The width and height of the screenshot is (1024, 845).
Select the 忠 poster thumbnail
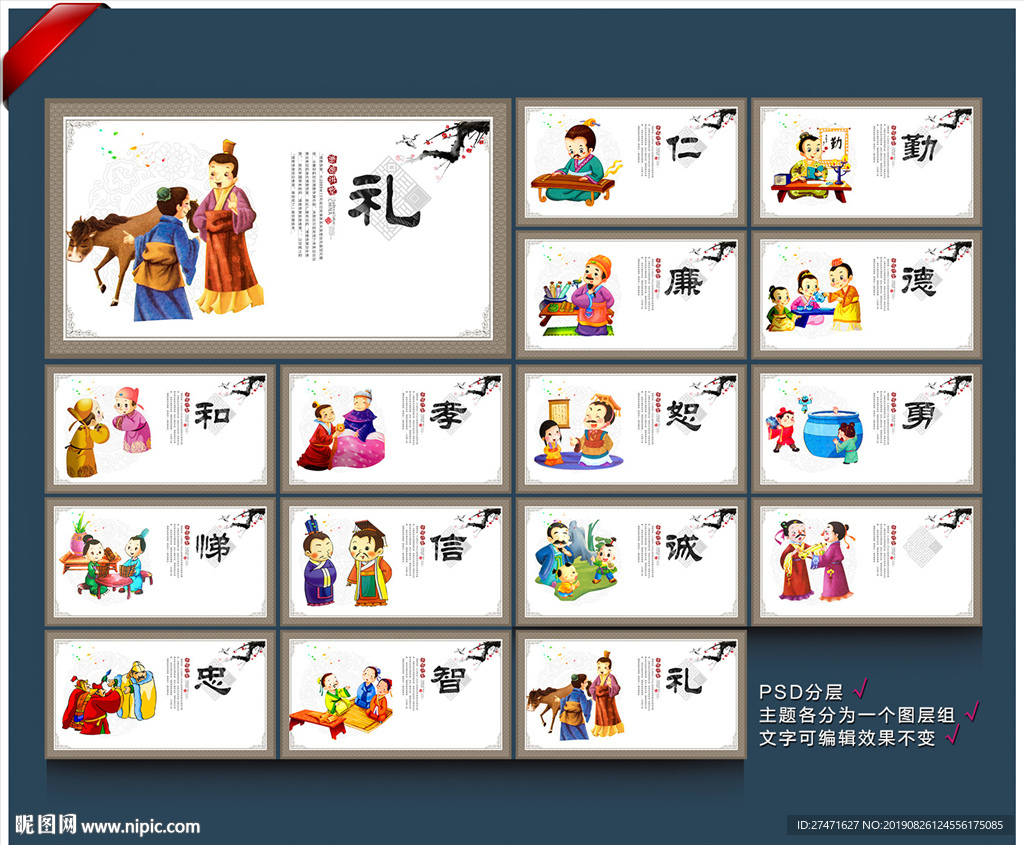click(160, 694)
